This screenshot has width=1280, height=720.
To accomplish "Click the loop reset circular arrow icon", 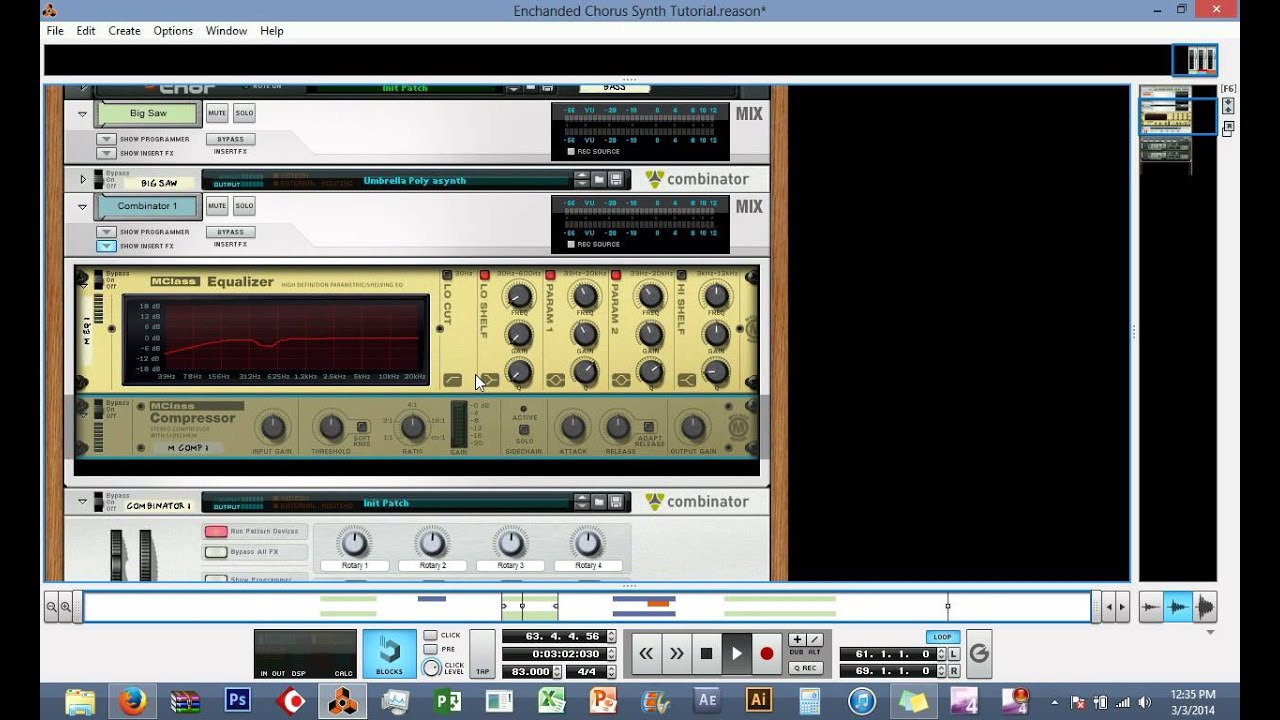I will click(x=979, y=653).
